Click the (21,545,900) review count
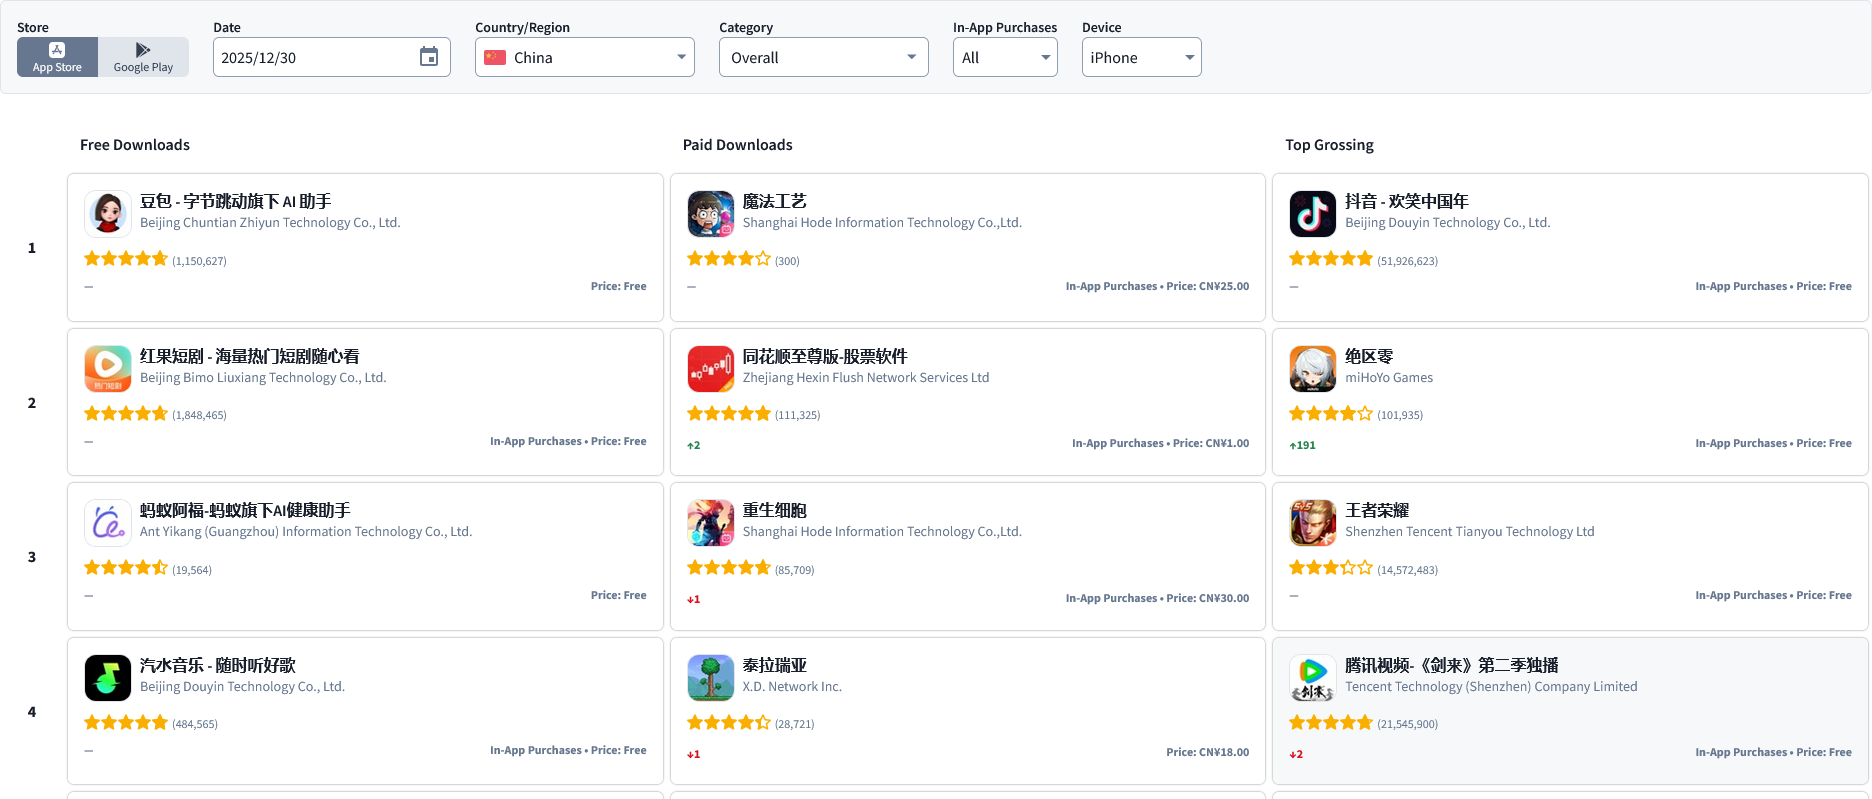Screen dimensions: 1872x799 click(1407, 724)
